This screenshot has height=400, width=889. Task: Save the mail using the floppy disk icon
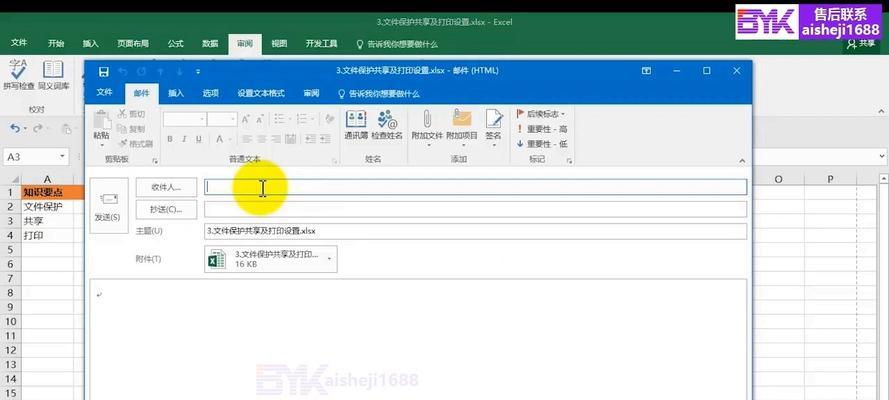pos(103,71)
